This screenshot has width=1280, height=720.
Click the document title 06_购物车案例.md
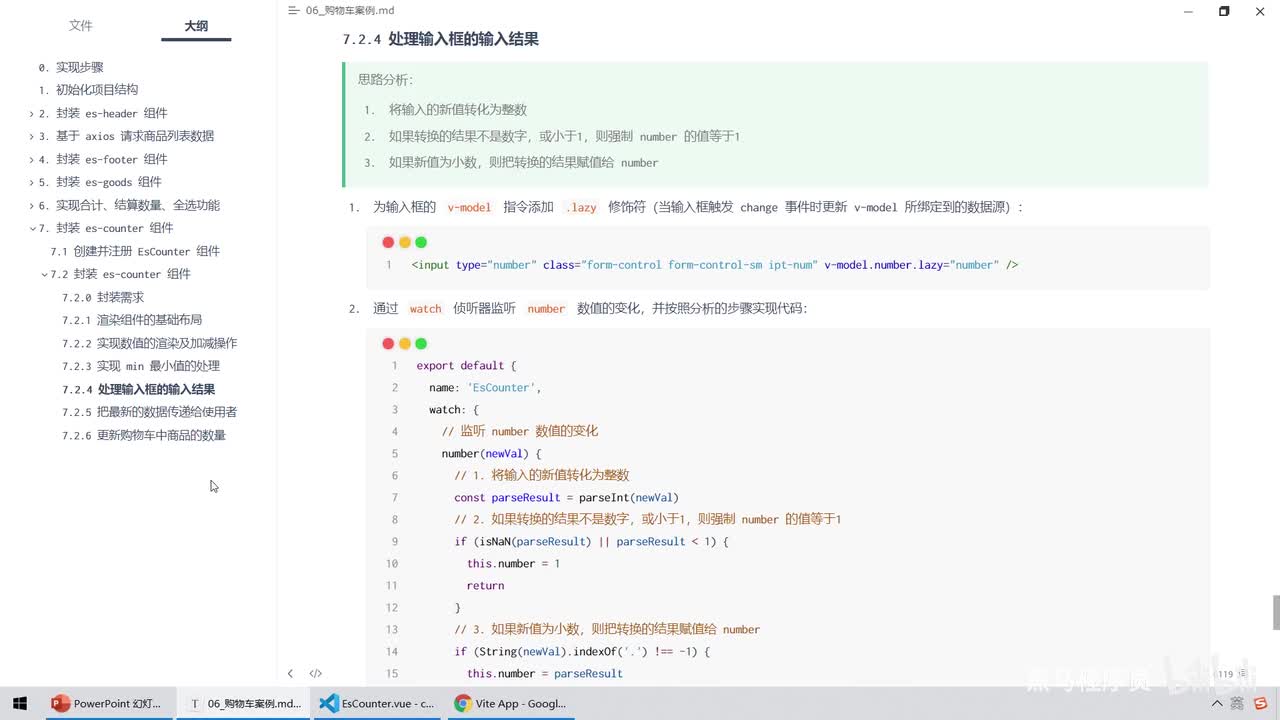[x=349, y=11]
